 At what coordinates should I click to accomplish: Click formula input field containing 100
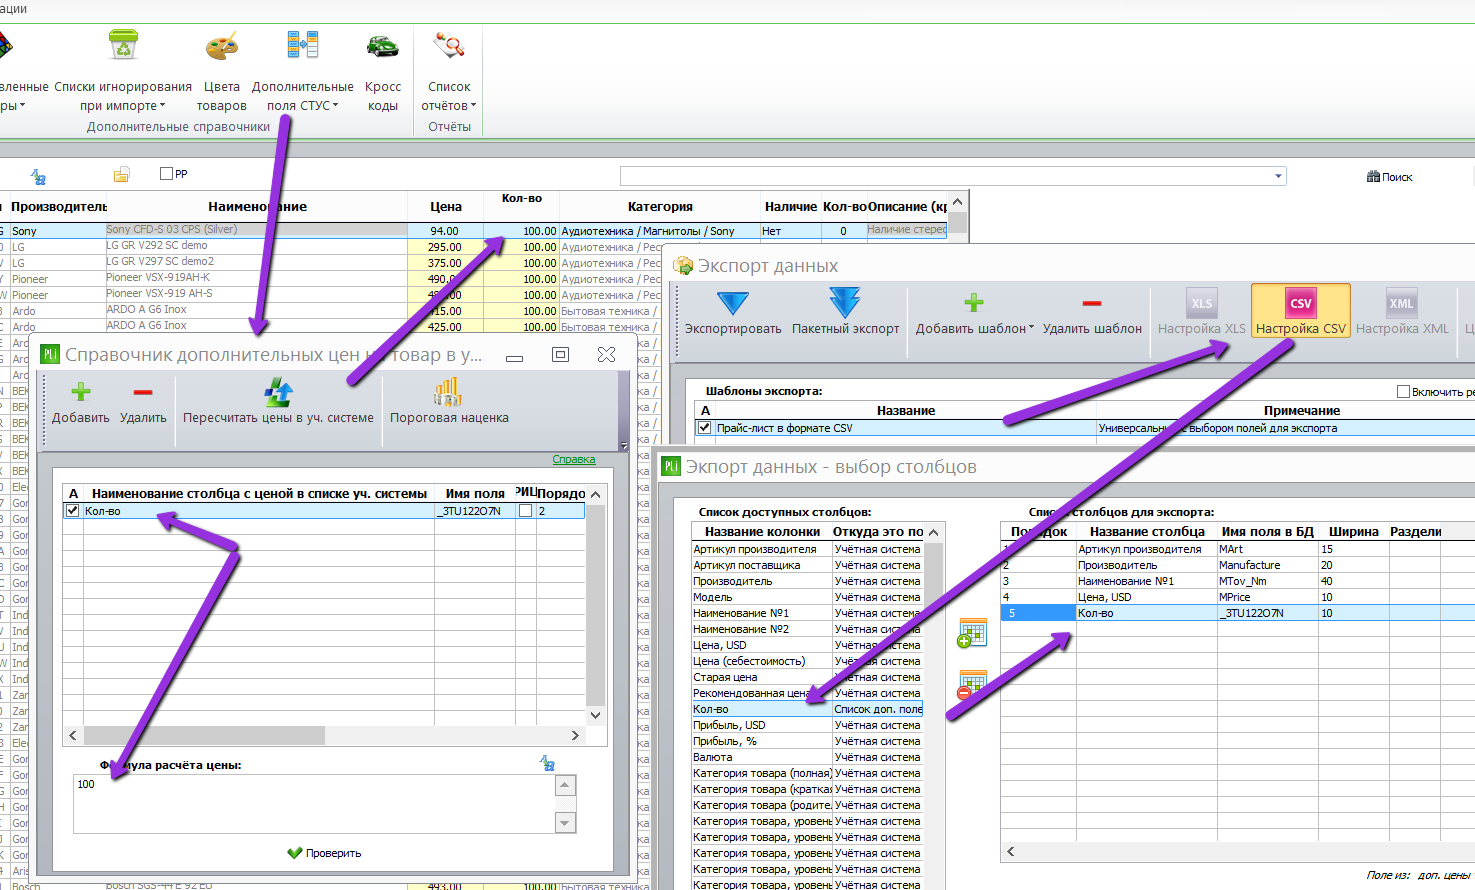[x=314, y=804]
